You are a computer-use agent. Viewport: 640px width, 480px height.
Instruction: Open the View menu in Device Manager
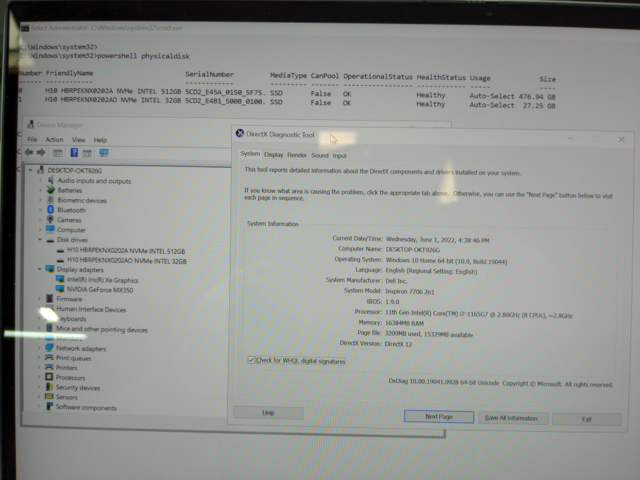coord(77,140)
